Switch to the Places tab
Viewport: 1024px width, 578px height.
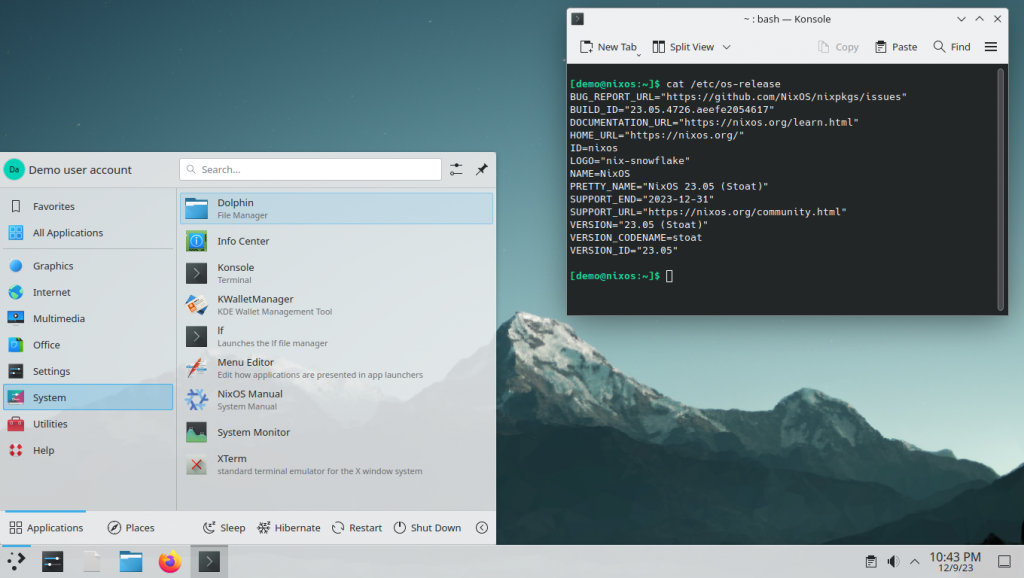131,528
